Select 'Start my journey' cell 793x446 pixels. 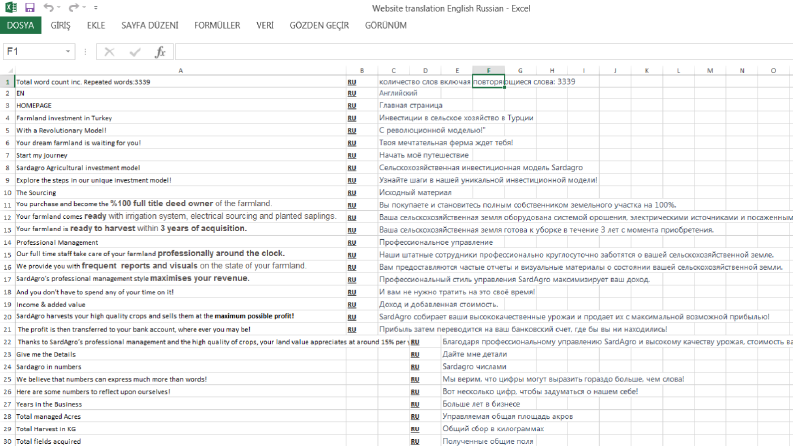181,155
